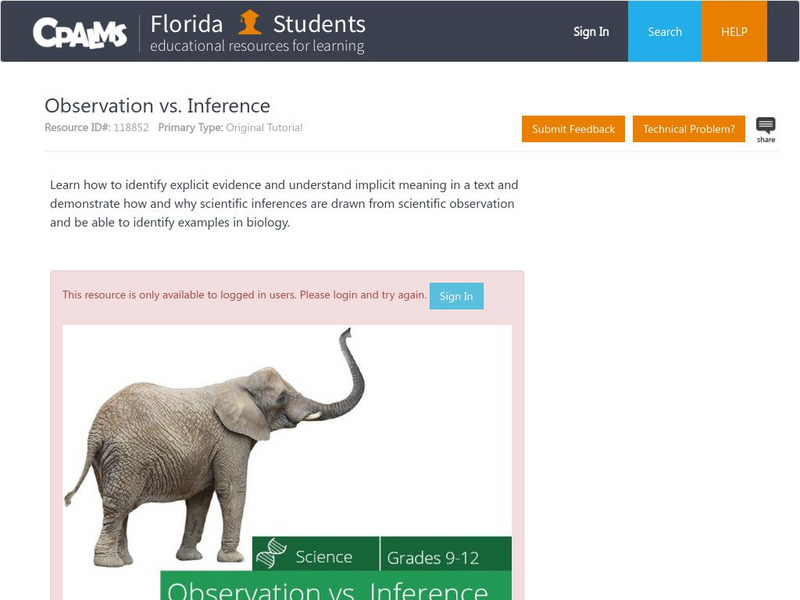
Task: Click the logged-in users alert message
Action: click(244, 295)
